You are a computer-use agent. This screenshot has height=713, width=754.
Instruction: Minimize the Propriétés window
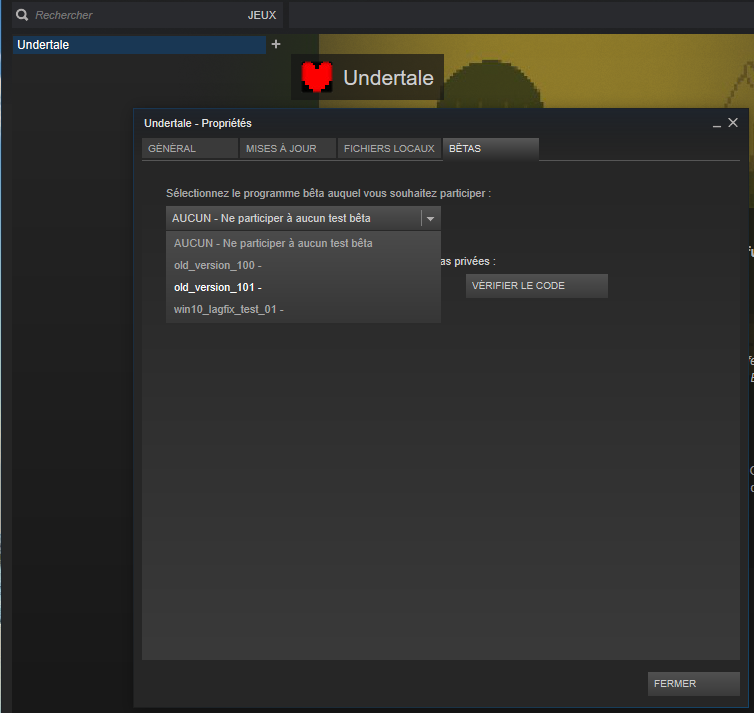tap(716, 124)
